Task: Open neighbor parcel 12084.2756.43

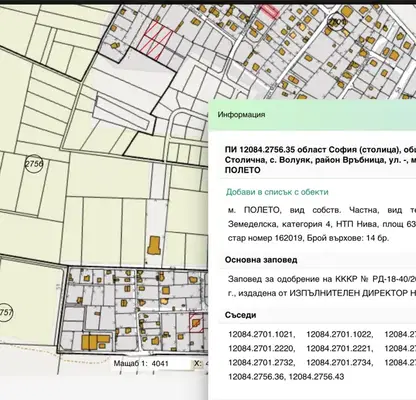Action: click(316, 377)
